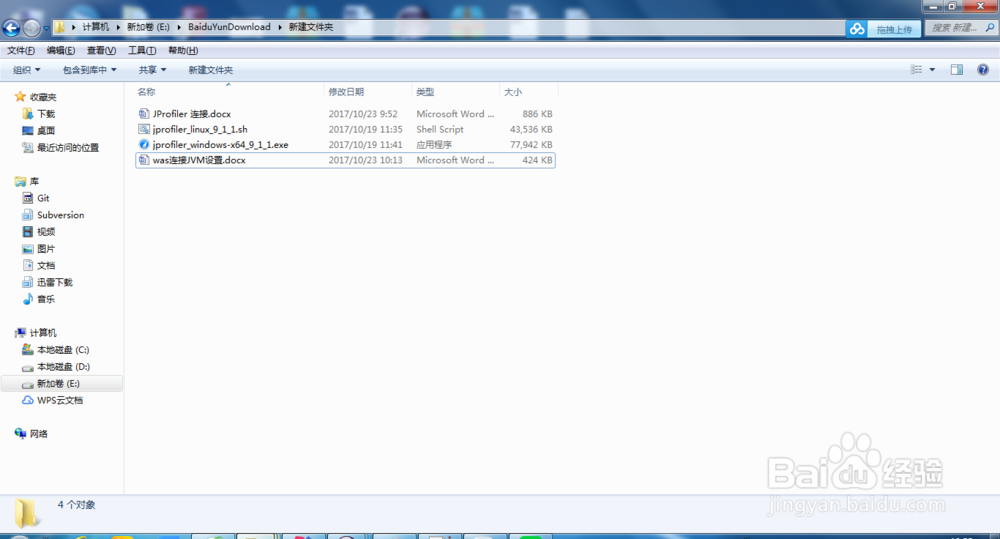1000x539 pixels.
Task: Click the Forward navigation arrow
Action: [x=31, y=28]
